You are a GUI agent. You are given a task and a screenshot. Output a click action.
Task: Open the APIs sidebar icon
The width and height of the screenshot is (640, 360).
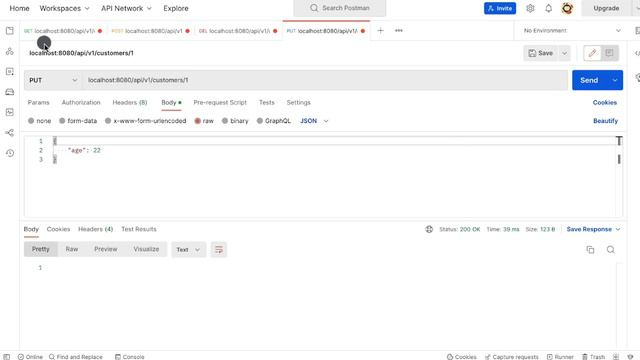[9, 51]
